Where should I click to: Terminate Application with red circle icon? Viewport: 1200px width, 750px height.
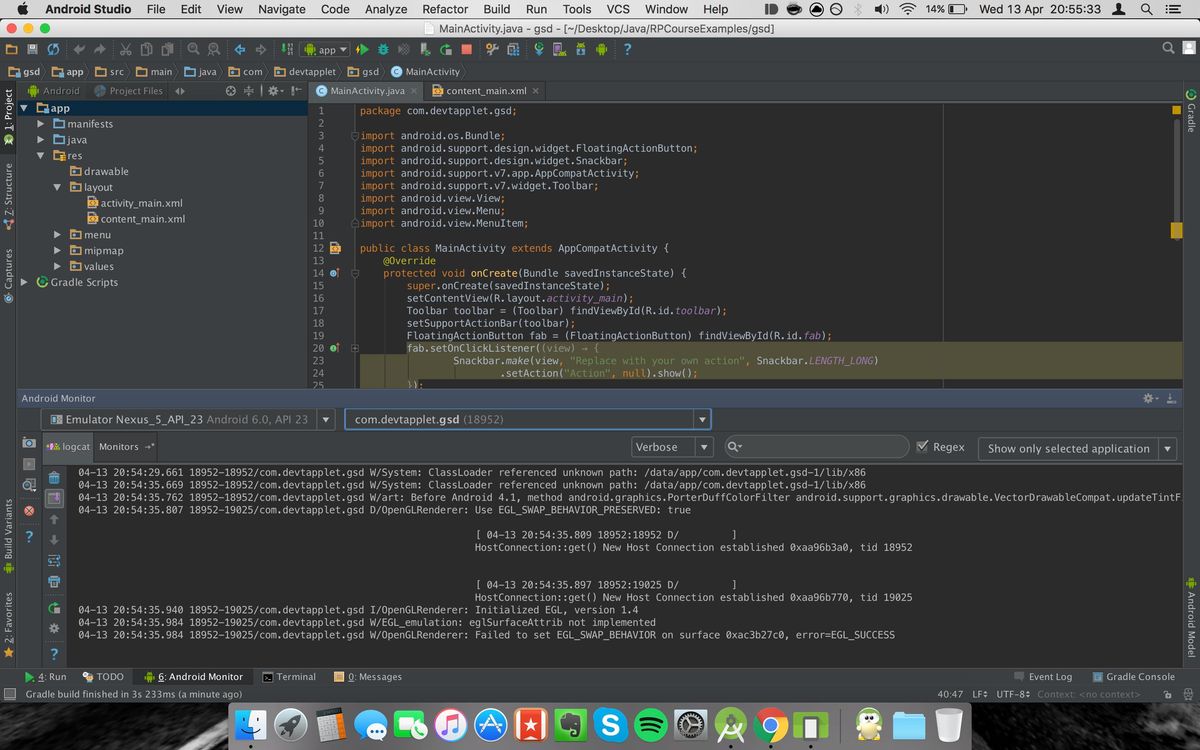pyautogui.click(x=29, y=510)
